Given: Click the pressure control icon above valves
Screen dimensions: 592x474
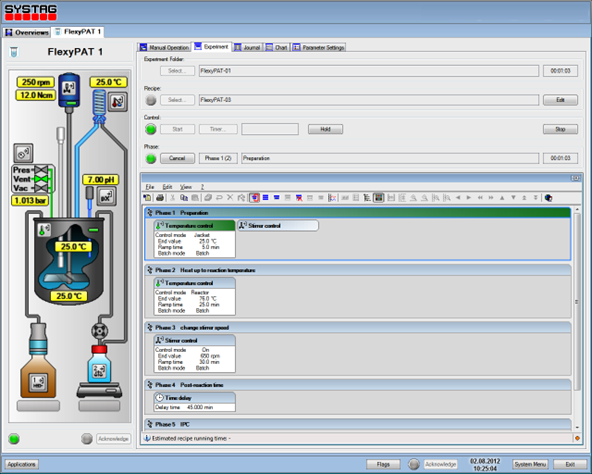Looking at the screenshot, I should 23,153.
